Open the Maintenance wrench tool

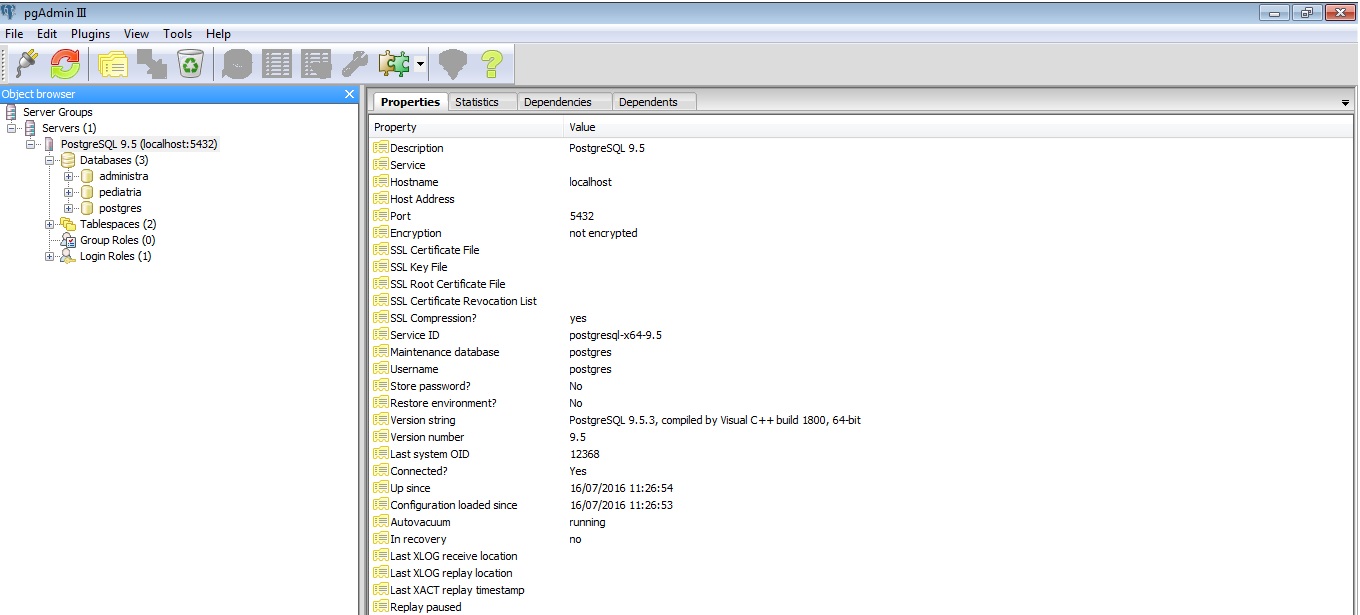(x=355, y=64)
